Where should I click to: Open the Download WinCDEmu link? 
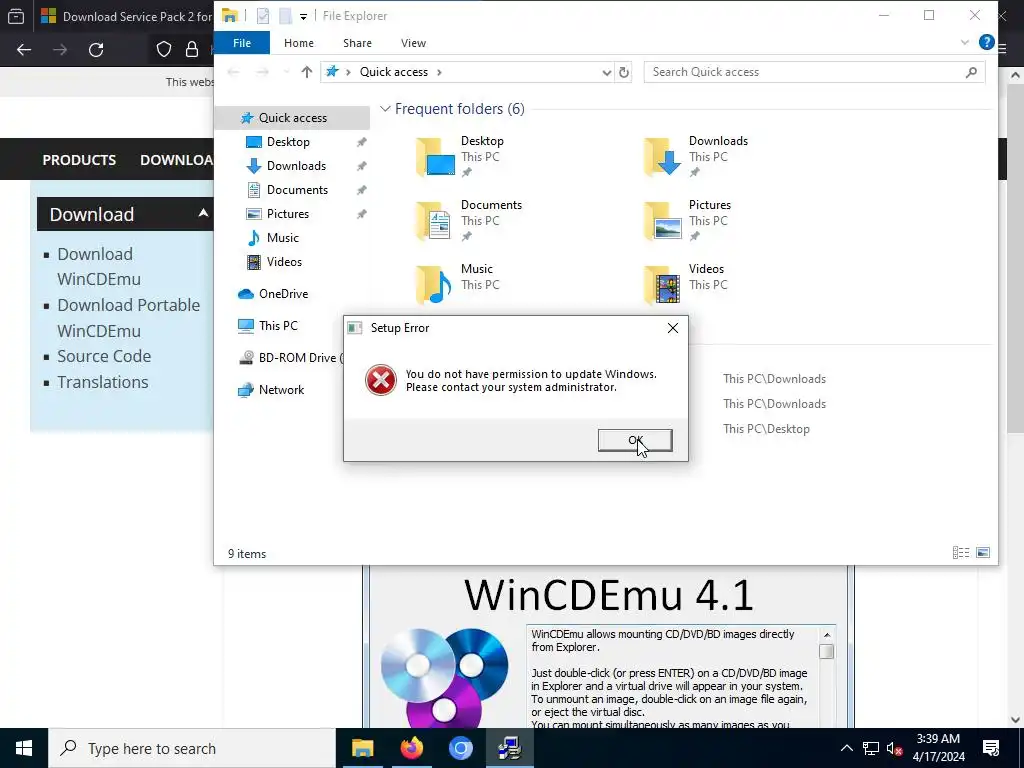[99, 266]
